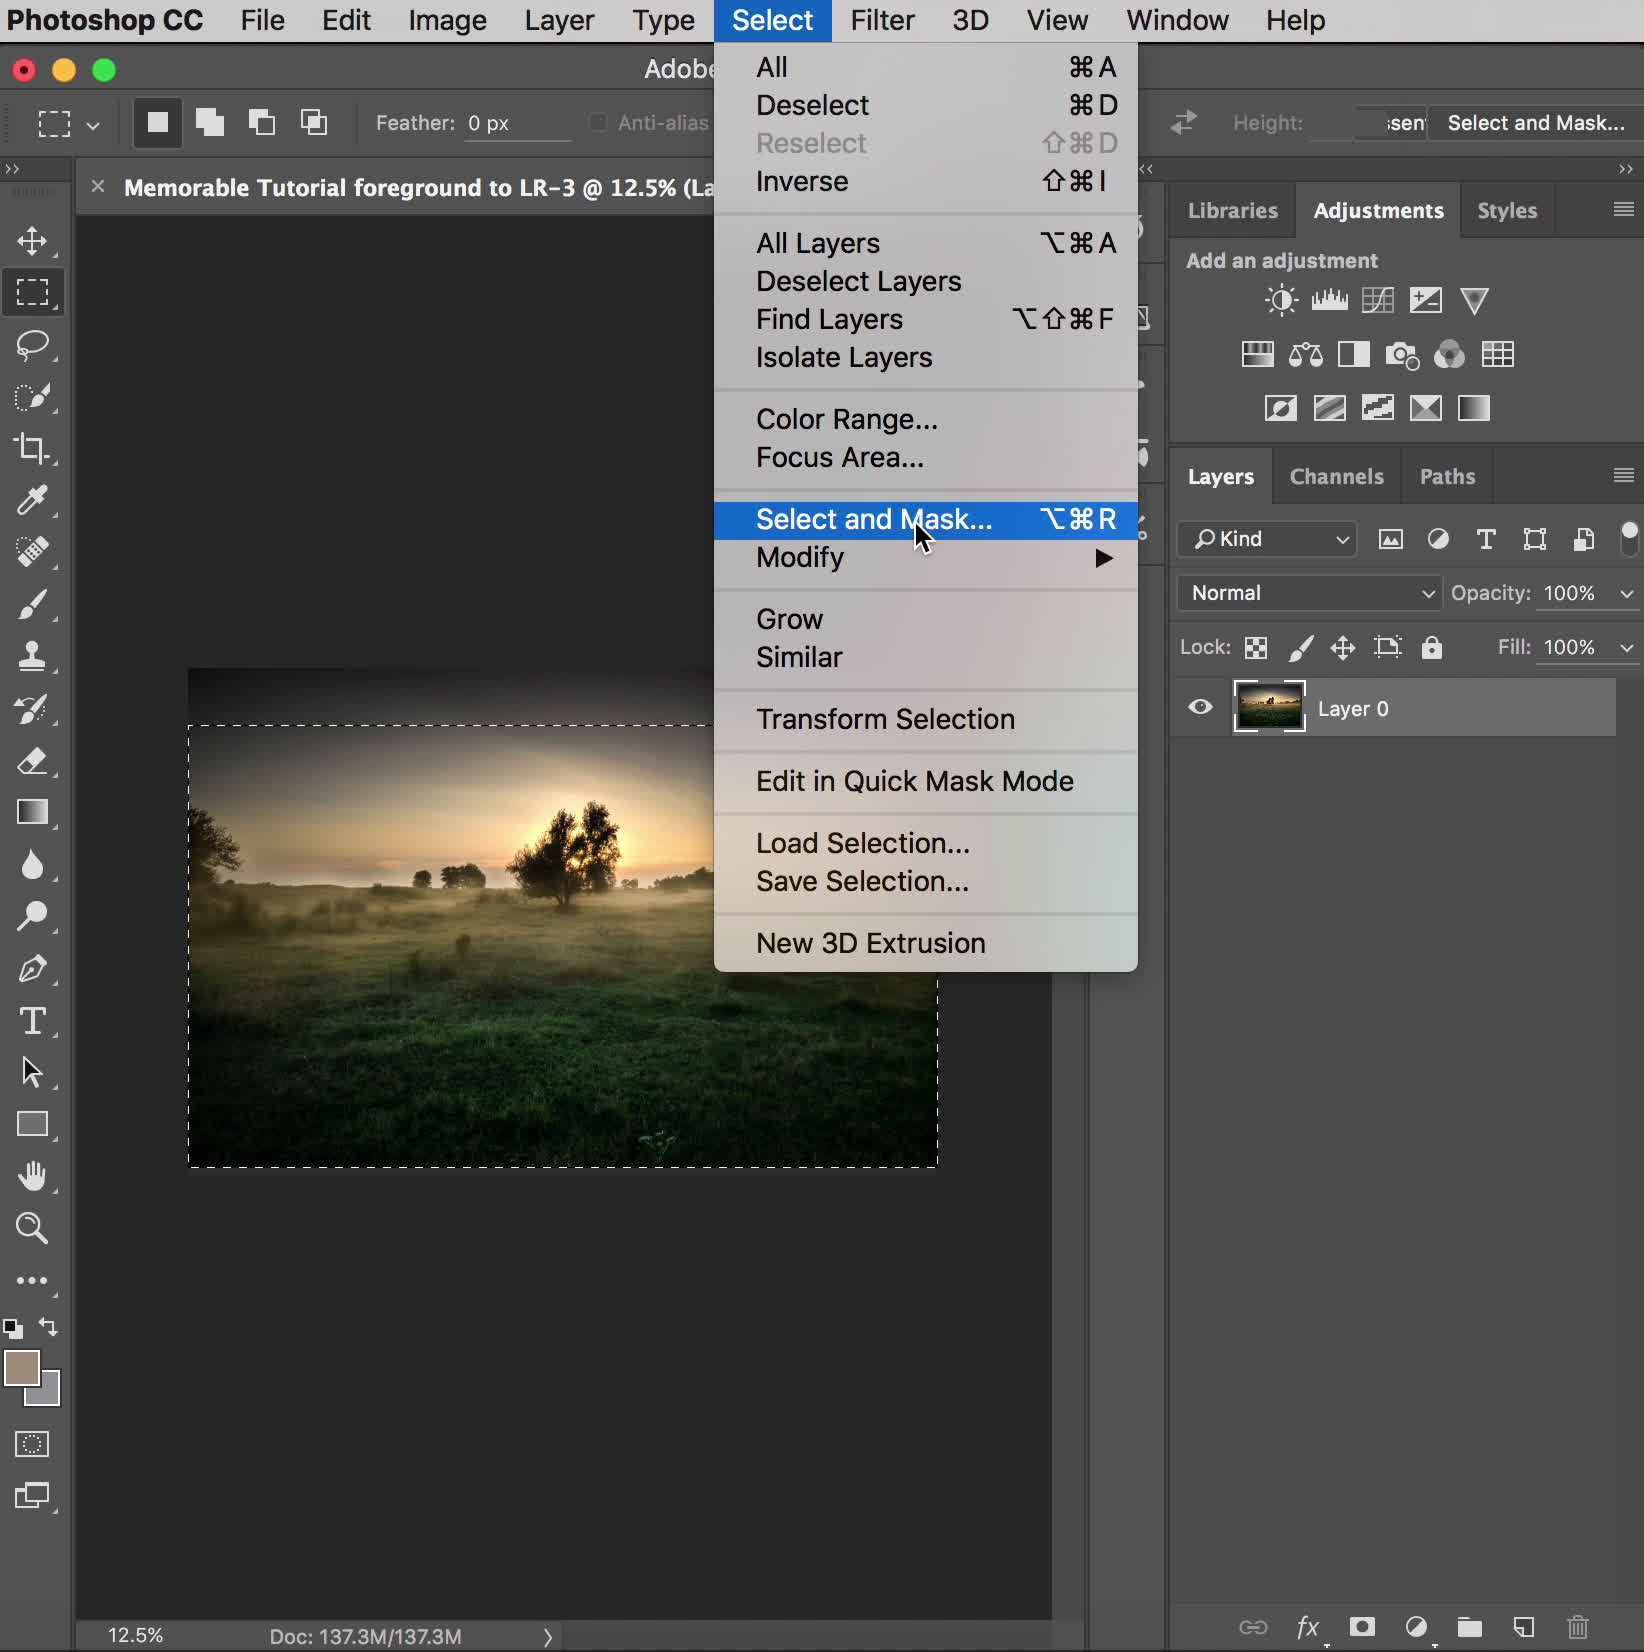Select the Crop tool

pyautogui.click(x=32, y=448)
